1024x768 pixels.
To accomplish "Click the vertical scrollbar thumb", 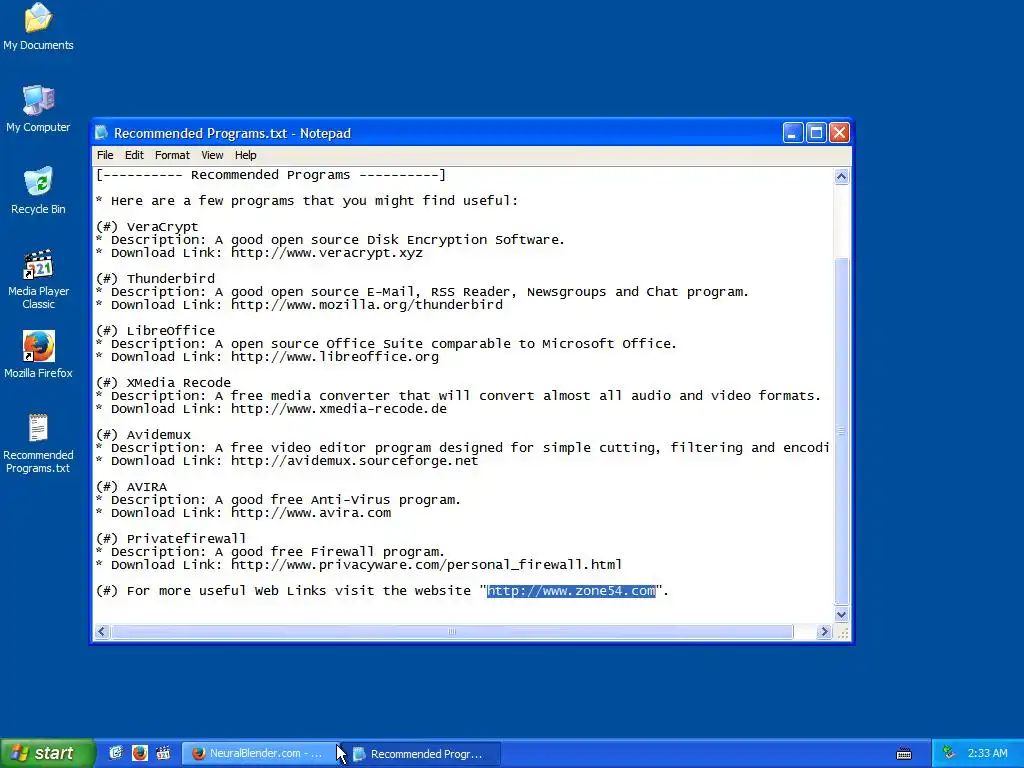I will (842, 431).
